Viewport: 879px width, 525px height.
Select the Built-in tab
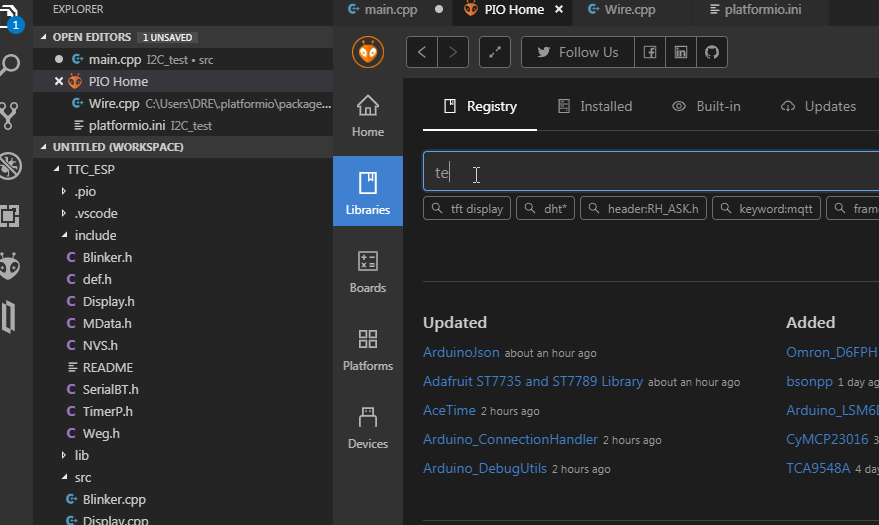706,106
